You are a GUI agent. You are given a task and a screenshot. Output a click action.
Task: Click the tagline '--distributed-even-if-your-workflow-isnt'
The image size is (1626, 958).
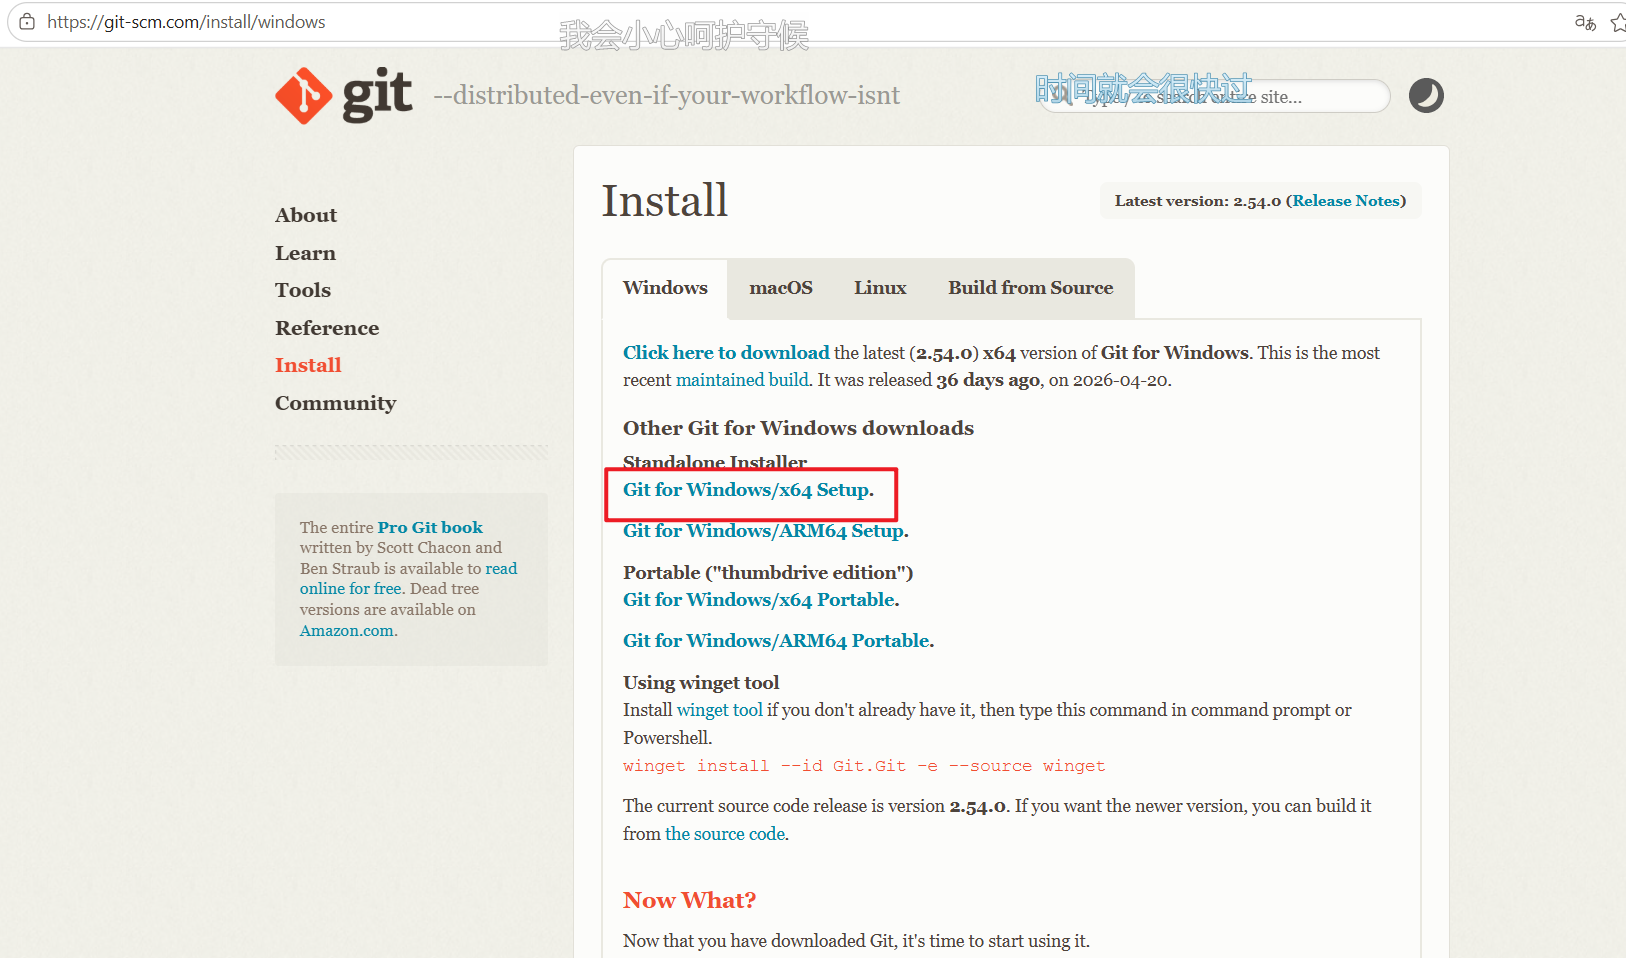coord(667,95)
